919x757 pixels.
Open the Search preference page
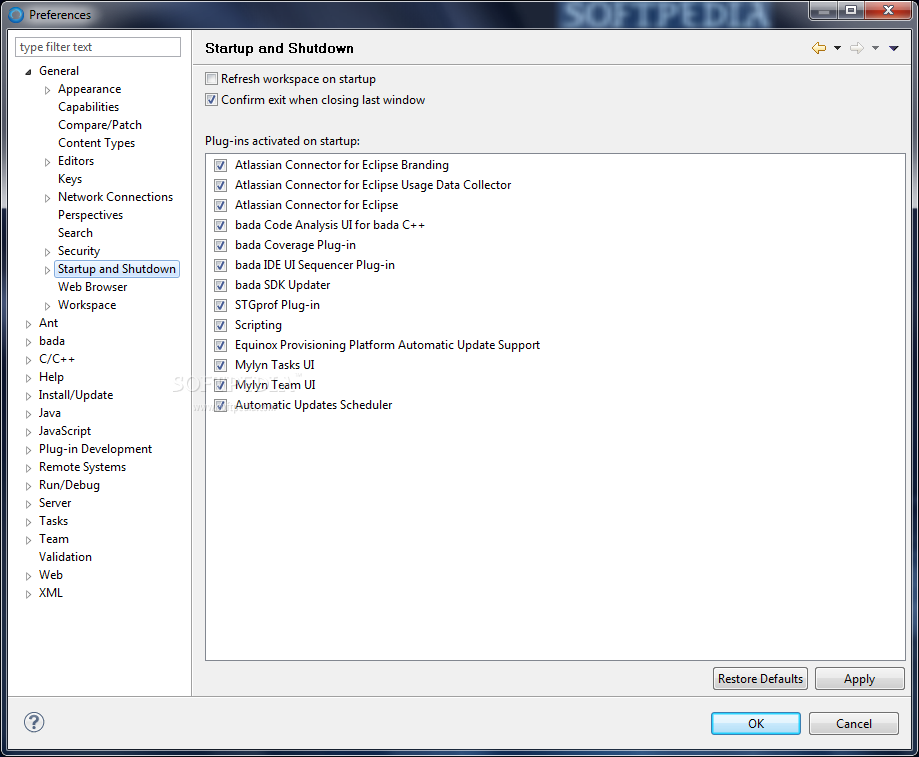click(x=75, y=233)
